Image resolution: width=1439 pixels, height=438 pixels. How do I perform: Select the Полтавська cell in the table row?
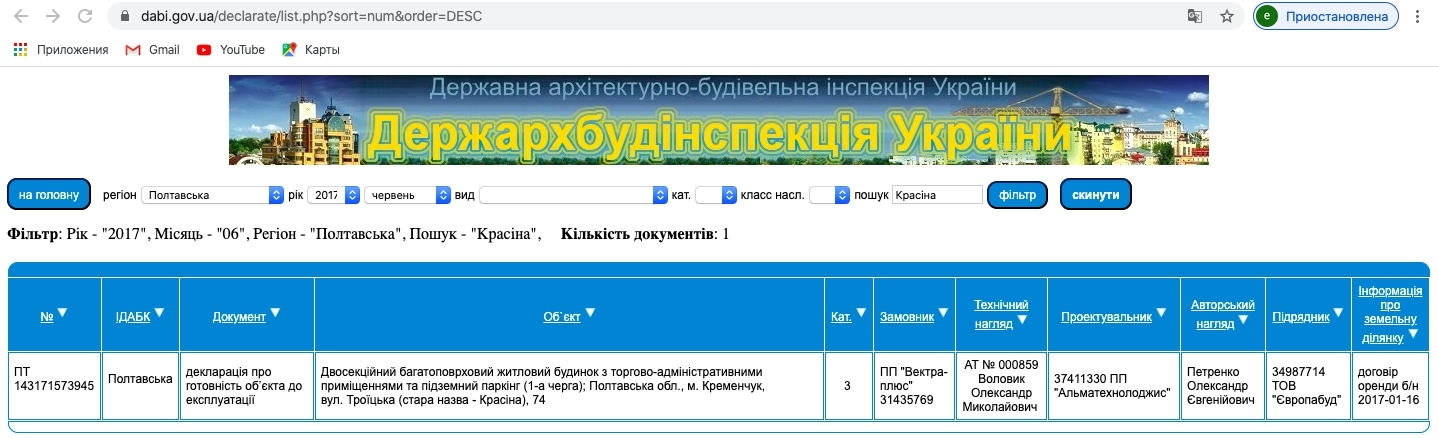coord(141,386)
